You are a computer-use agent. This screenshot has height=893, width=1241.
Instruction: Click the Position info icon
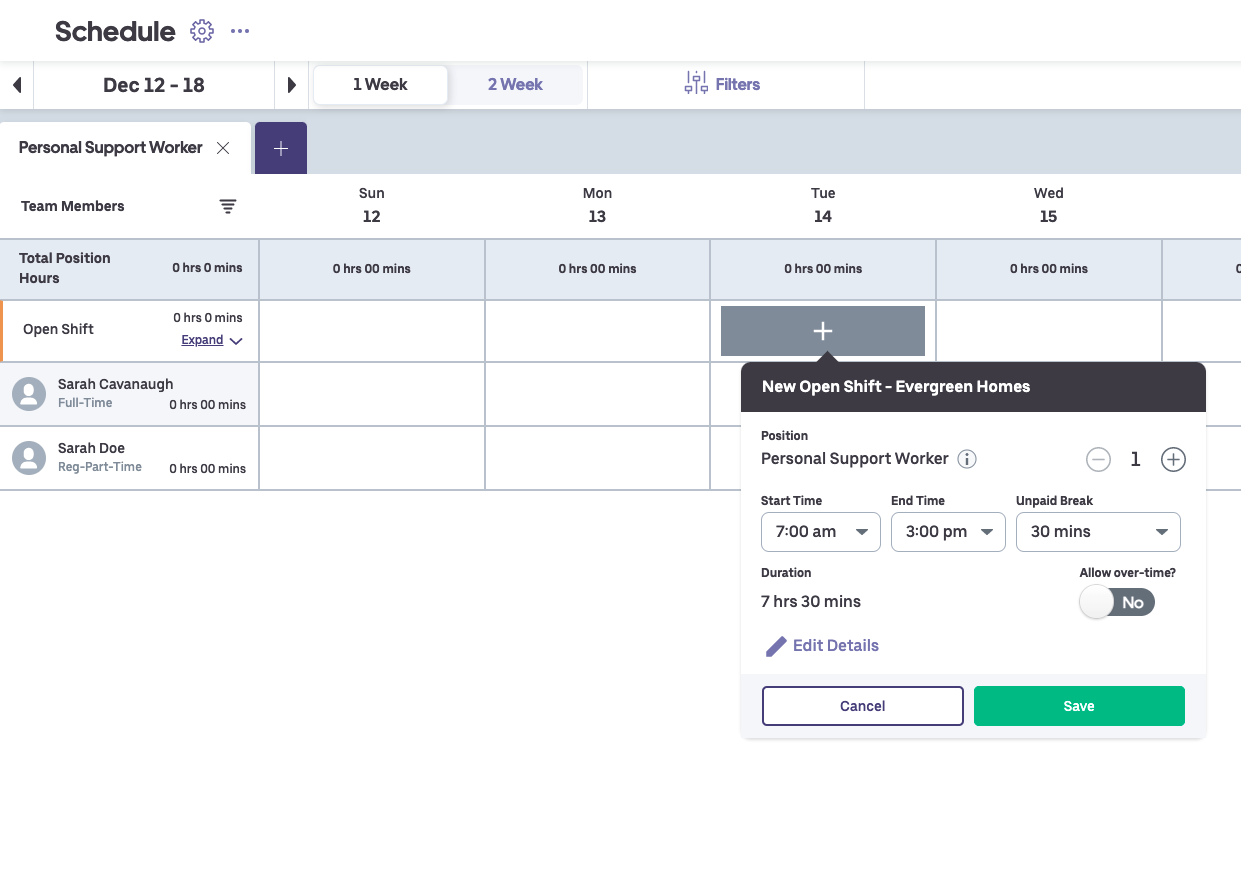pos(966,459)
